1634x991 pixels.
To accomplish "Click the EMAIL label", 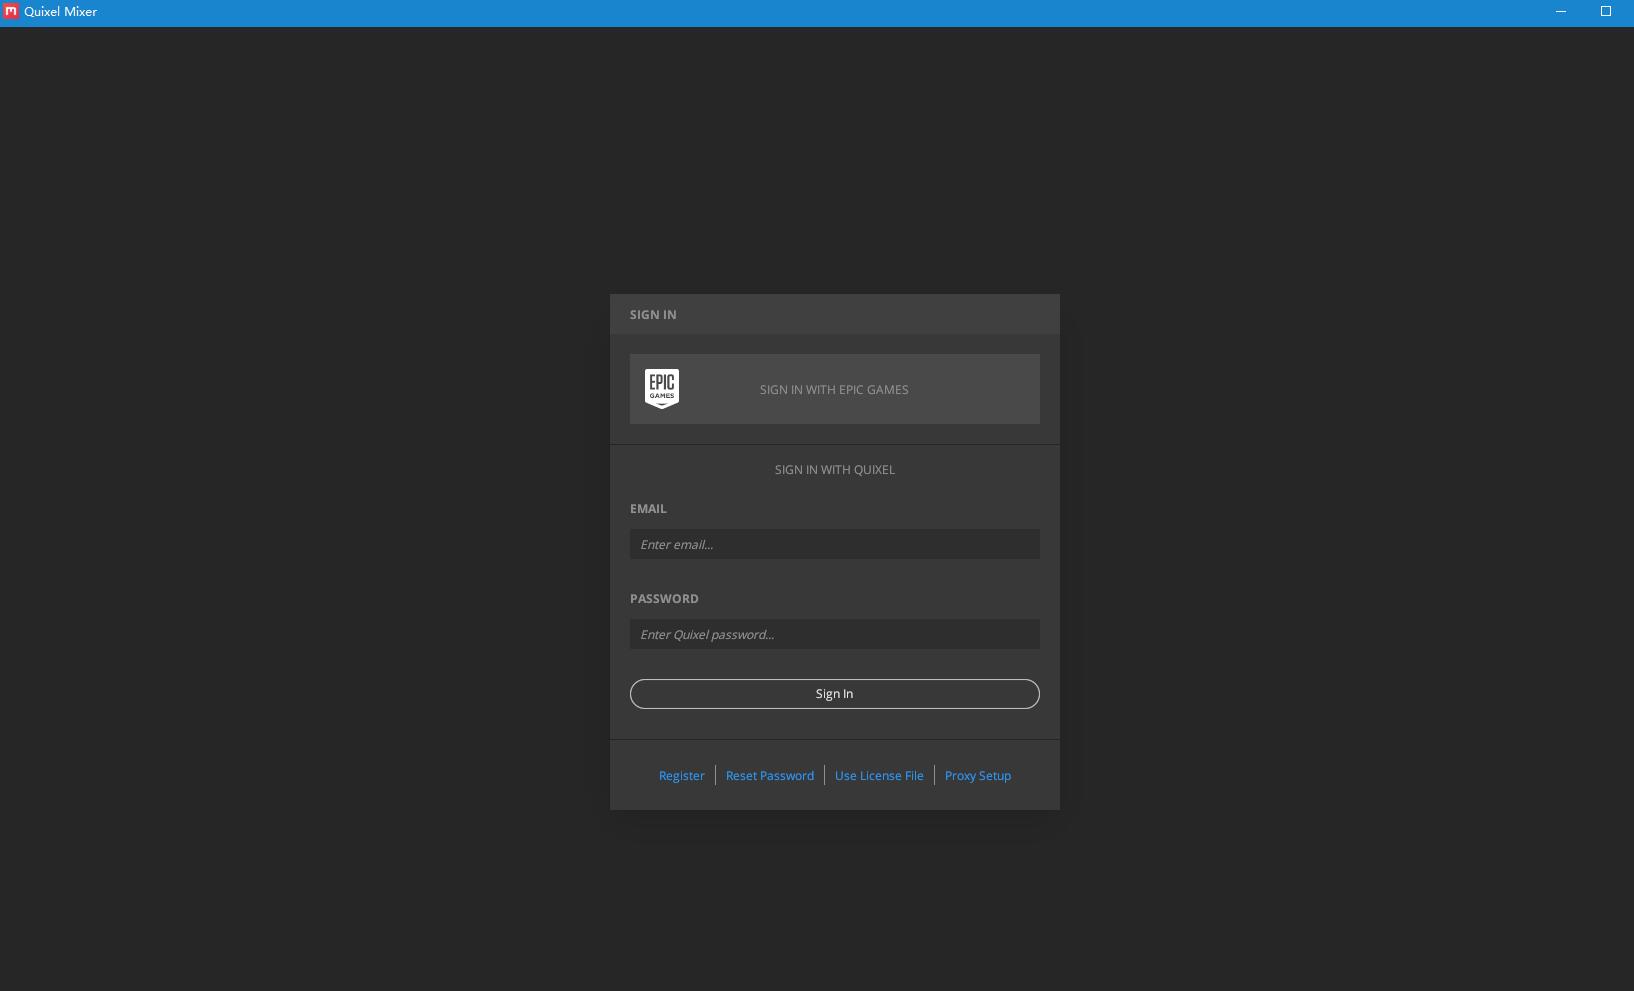I will point(648,509).
